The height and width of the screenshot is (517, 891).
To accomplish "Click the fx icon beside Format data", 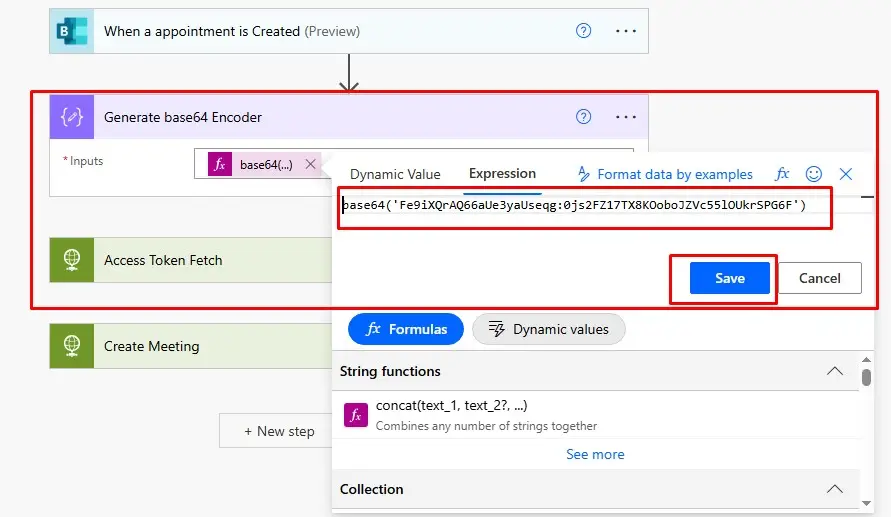I will click(x=783, y=174).
